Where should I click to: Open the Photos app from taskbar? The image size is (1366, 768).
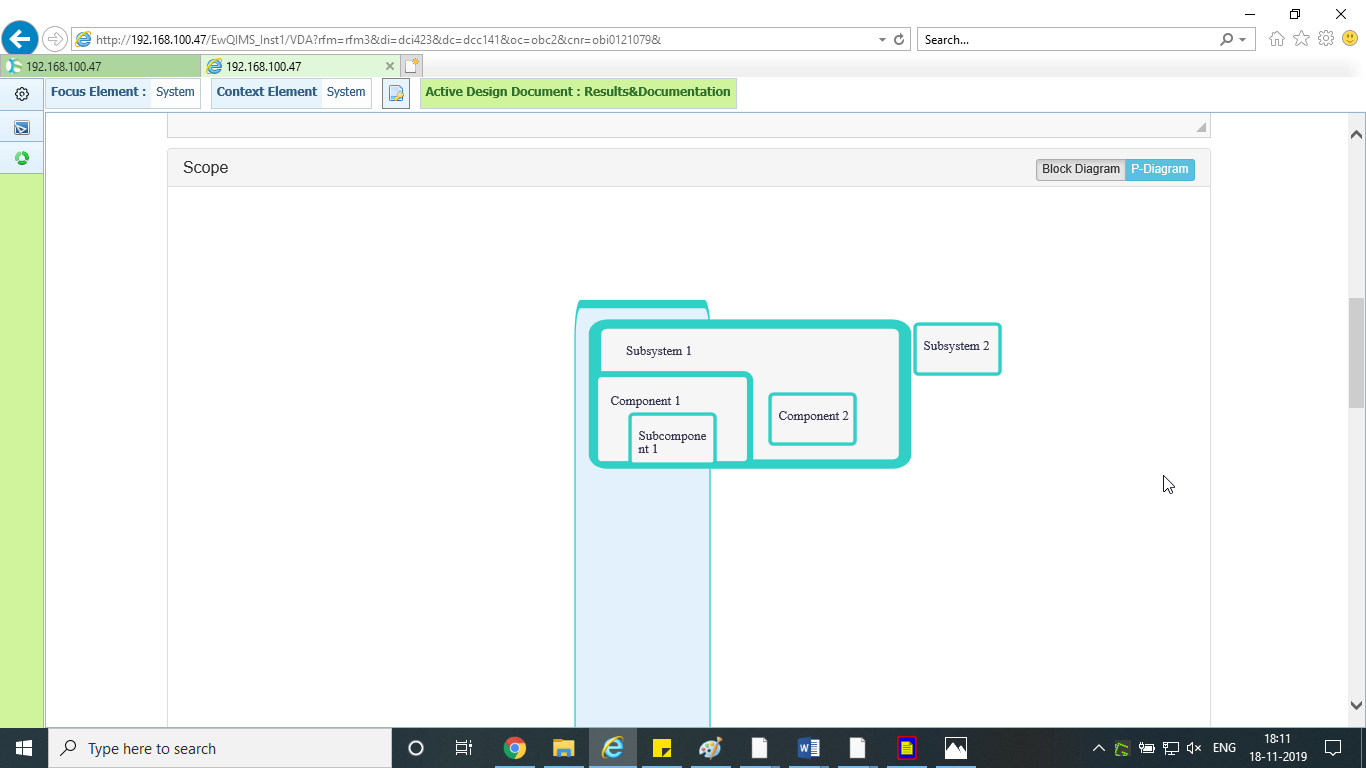pos(956,748)
